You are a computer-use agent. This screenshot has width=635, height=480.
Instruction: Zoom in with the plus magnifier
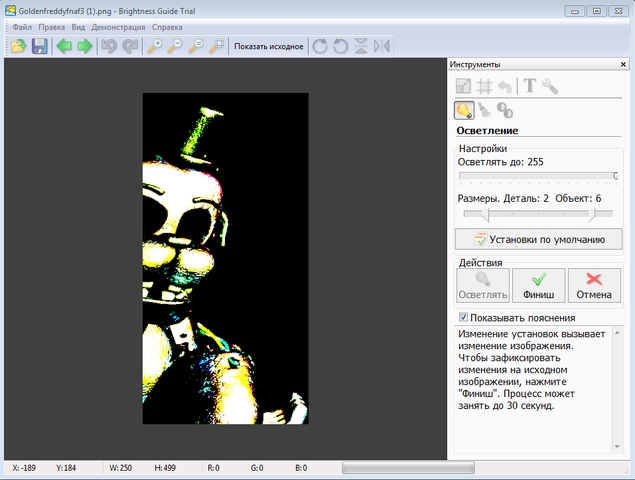(x=154, y=46)
